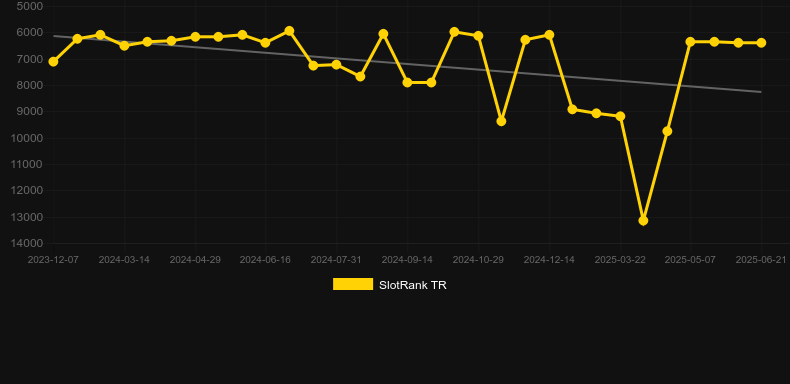Viewport: 790px width, 384px height.
Task: Click the 2024-03-14 date label
Action: 124,260
